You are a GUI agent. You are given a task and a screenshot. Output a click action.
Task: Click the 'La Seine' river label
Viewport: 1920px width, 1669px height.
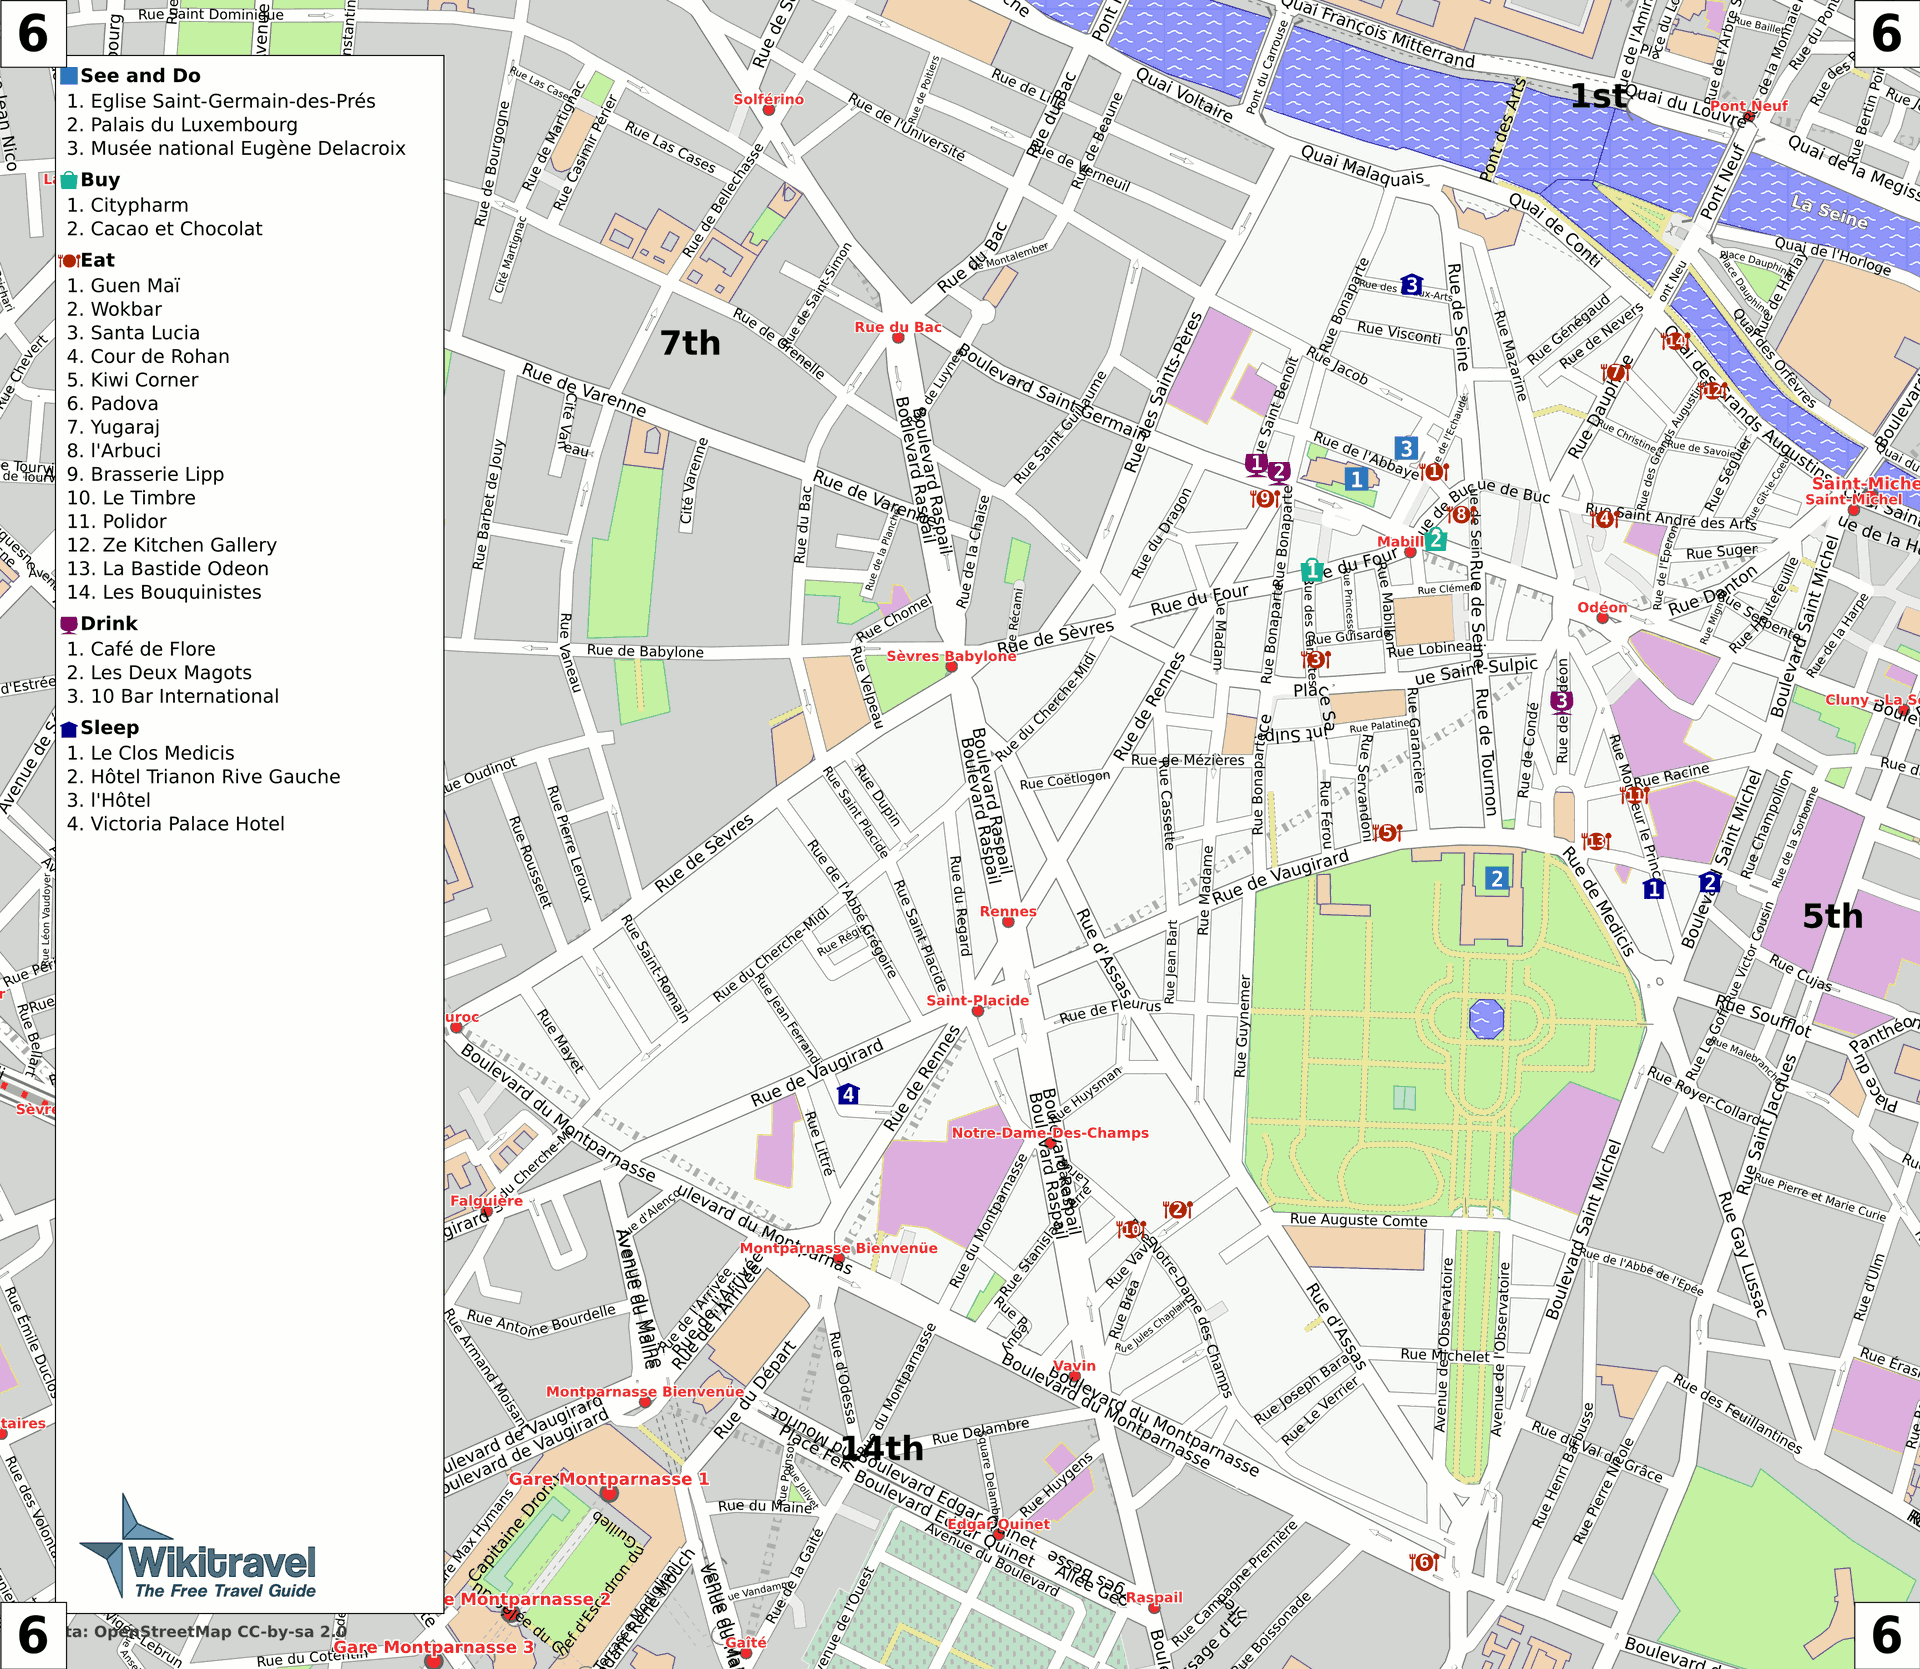pos(1829,212)
